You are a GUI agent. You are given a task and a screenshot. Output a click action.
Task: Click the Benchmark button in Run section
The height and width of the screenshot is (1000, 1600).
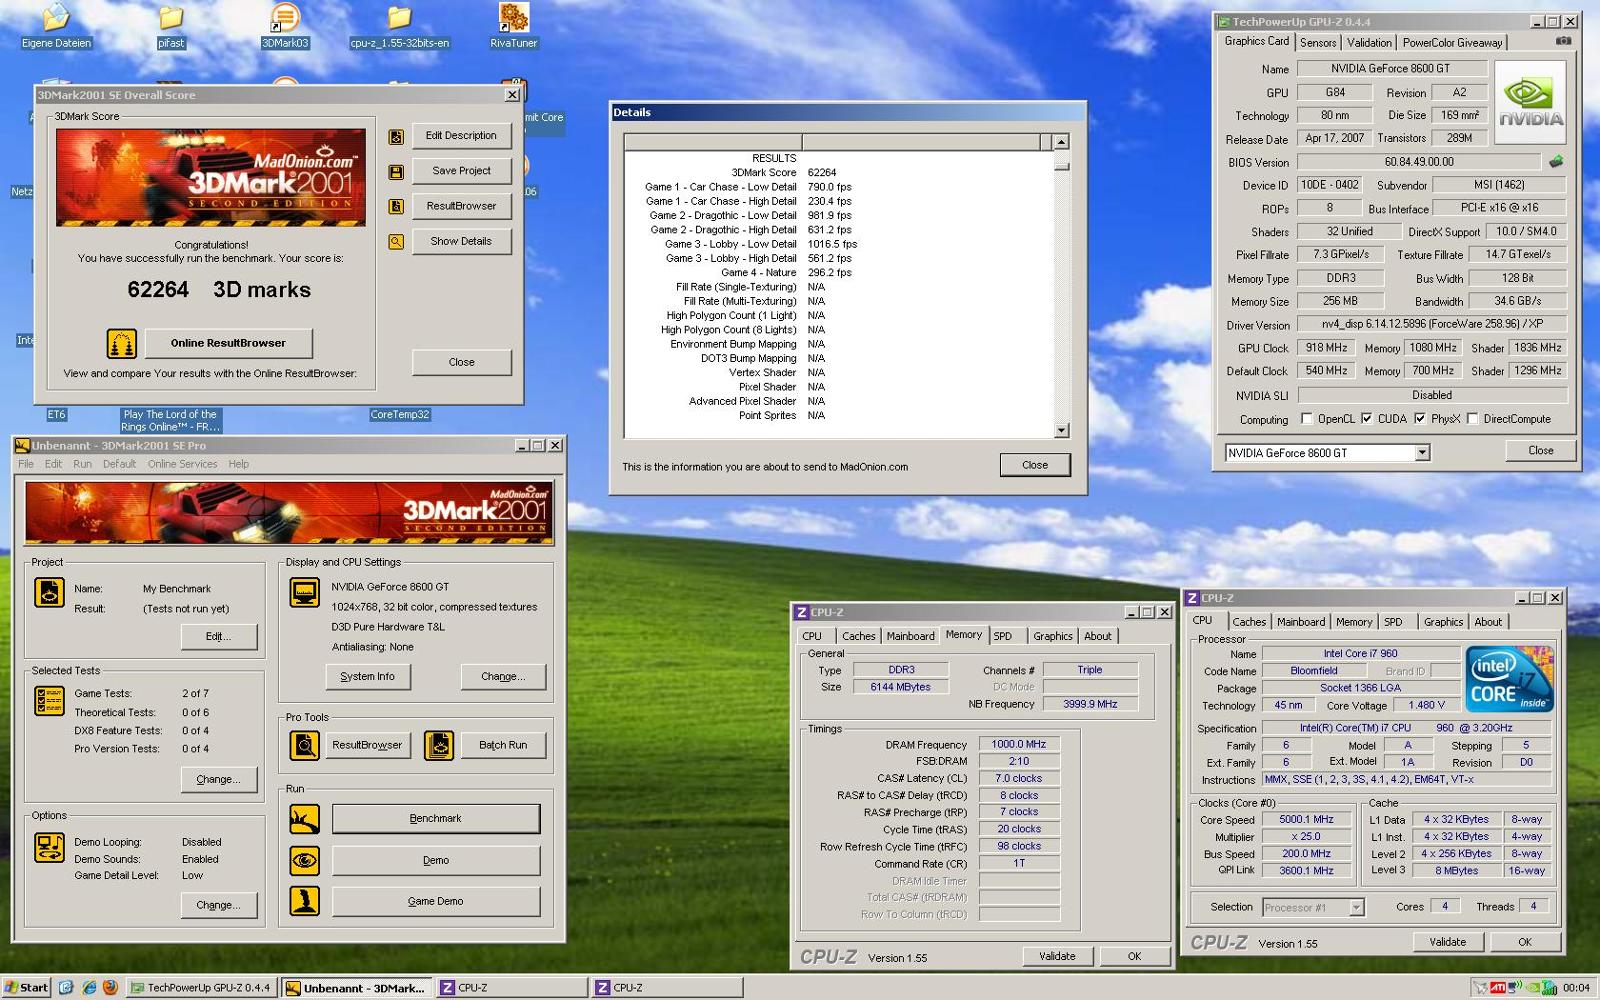click(x=436, y=819)
